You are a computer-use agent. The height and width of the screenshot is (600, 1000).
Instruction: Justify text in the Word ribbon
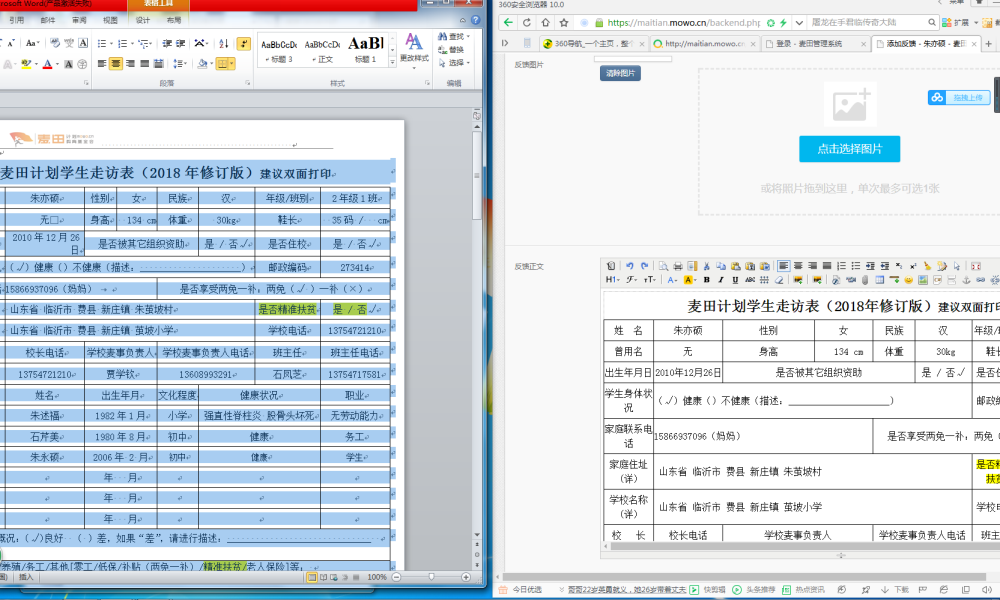coord(144,64)
